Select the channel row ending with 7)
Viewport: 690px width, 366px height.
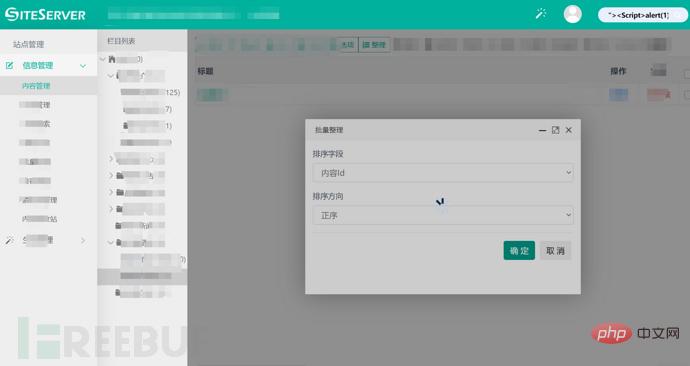tap(147, 109)
